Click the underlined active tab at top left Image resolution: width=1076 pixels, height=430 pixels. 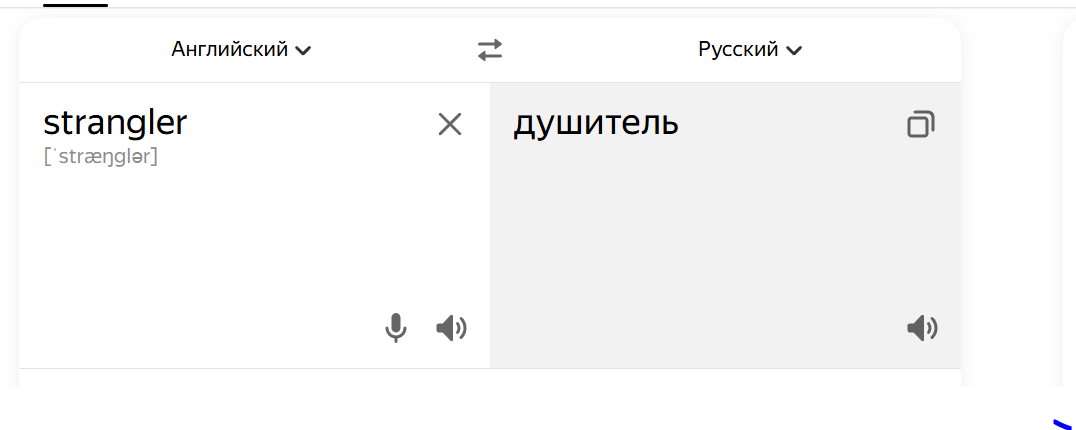point(76,4)
